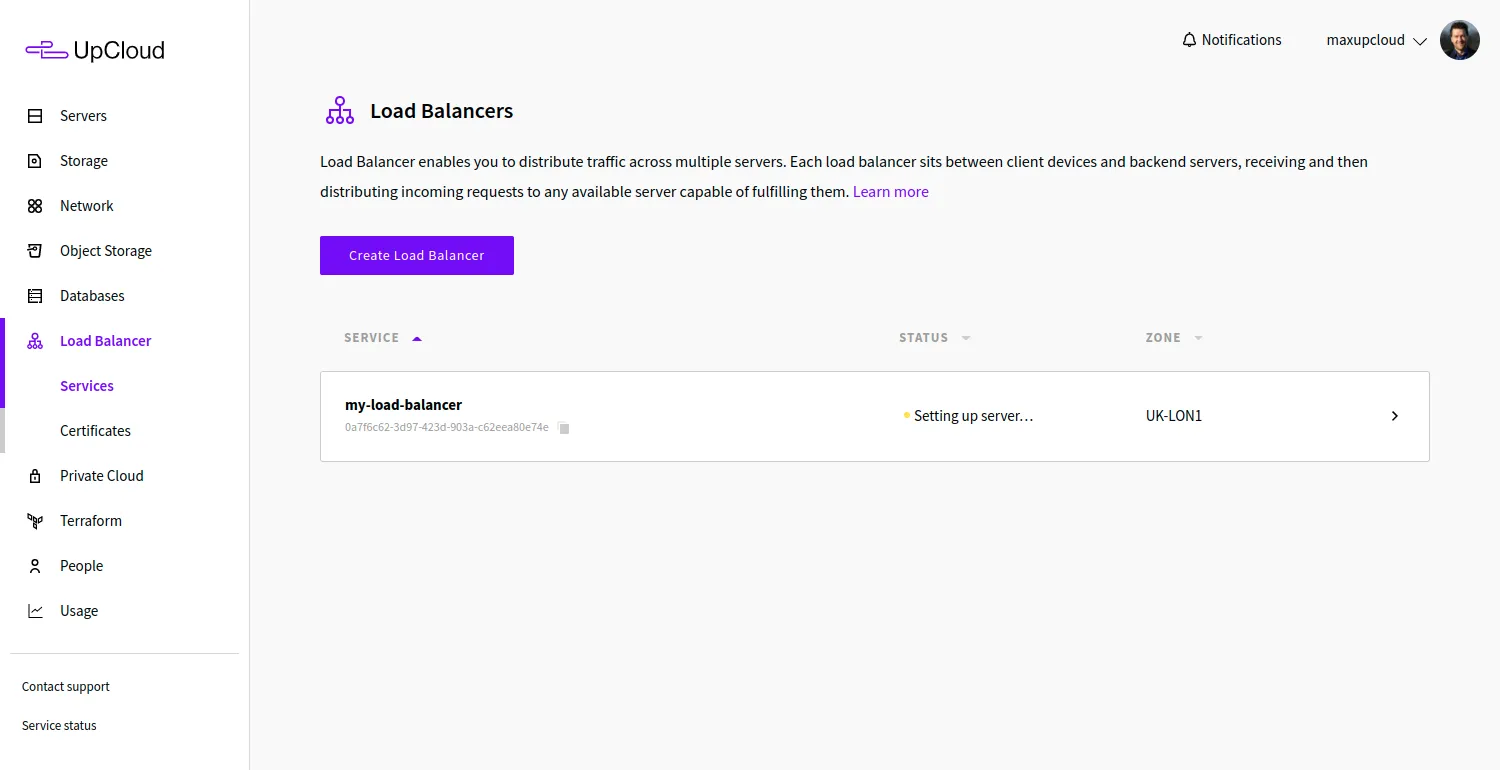Screen dimensions: 1500x770
Task: Select my-load-balancer service name
Action: [x=404, y=405]
